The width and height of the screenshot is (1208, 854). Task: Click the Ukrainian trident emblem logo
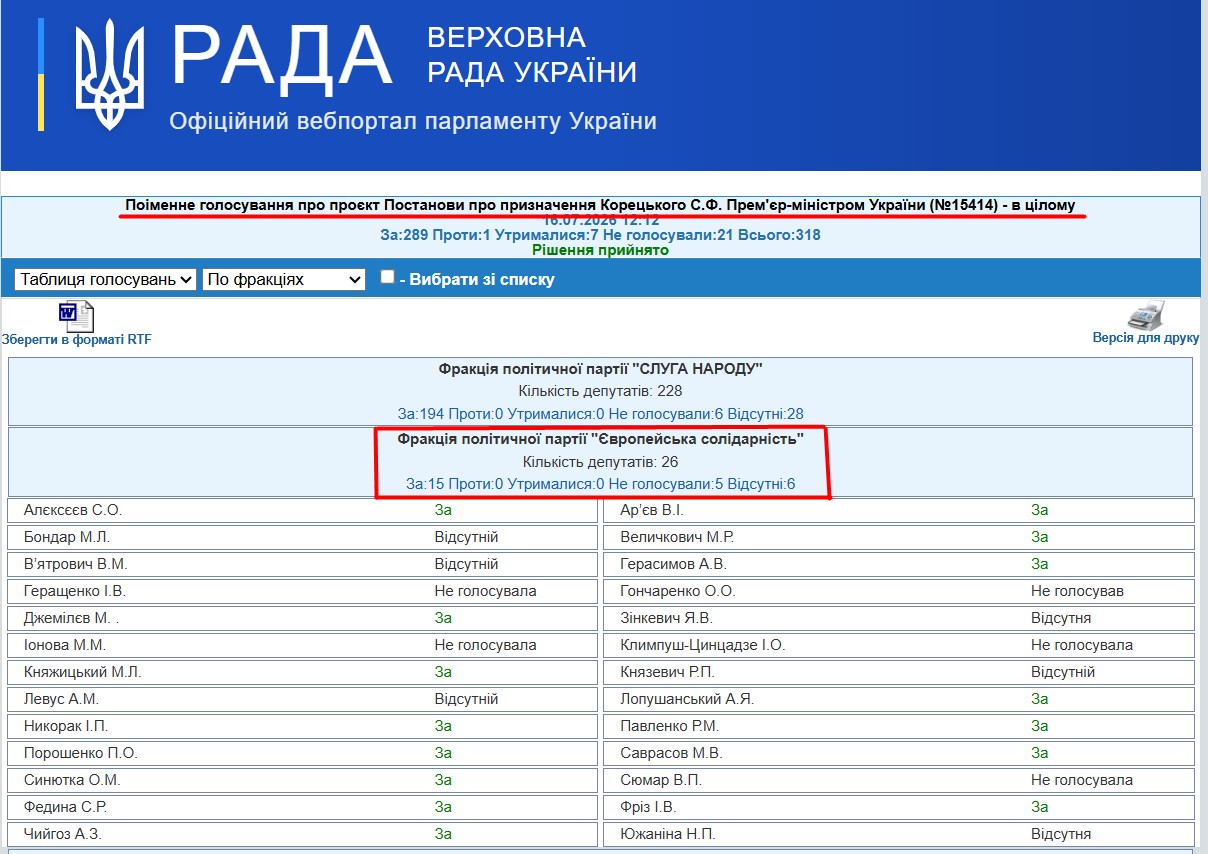pyautogui.click(x=112, y=75)
